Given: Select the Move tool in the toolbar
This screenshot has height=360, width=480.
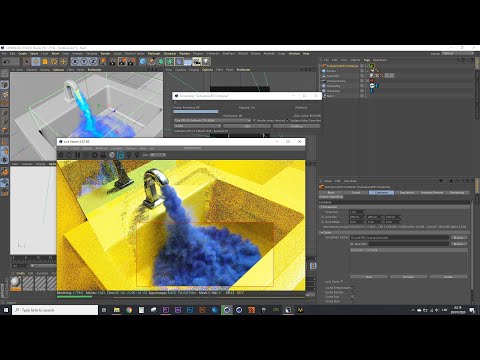Looking at the screenshot, I should 36,61.
